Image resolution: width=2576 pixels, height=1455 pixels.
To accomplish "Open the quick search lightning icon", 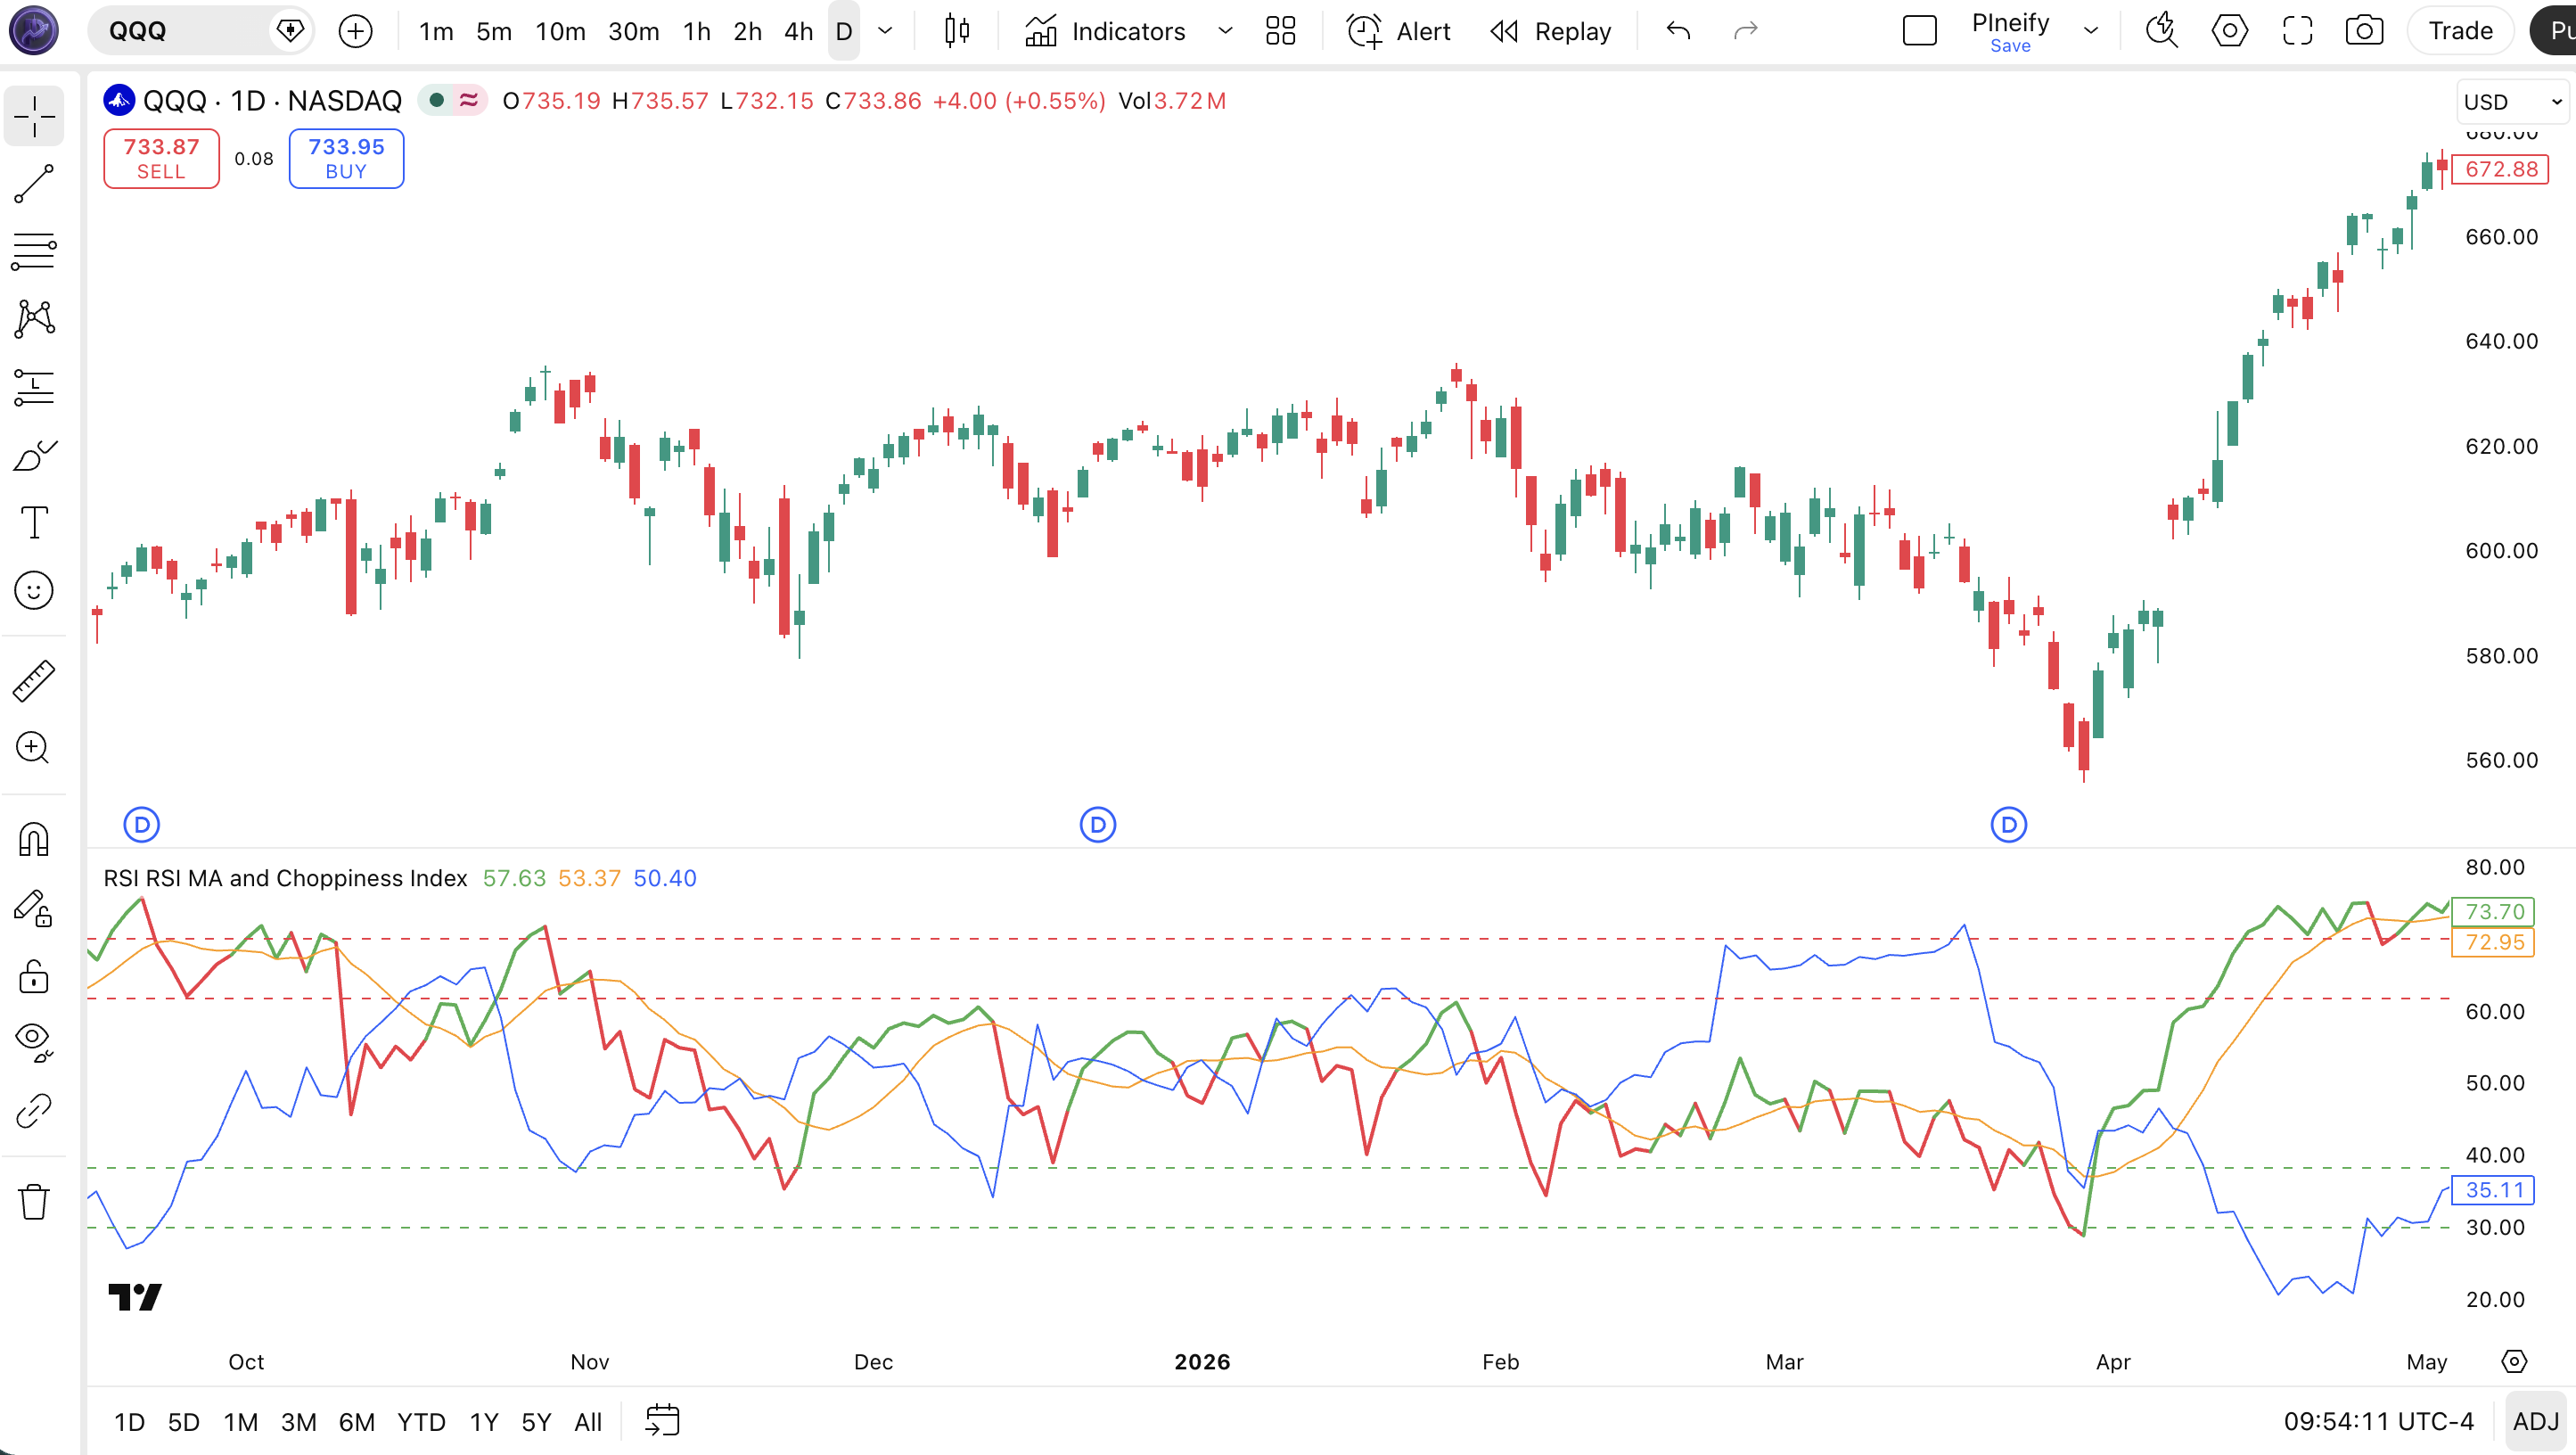I will point(2162,31).
